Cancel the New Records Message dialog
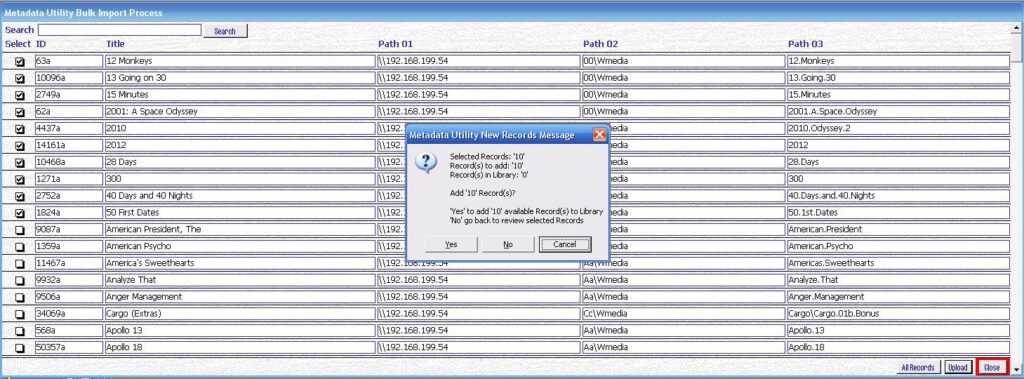The image size is (1024, 379). [565, 244]
